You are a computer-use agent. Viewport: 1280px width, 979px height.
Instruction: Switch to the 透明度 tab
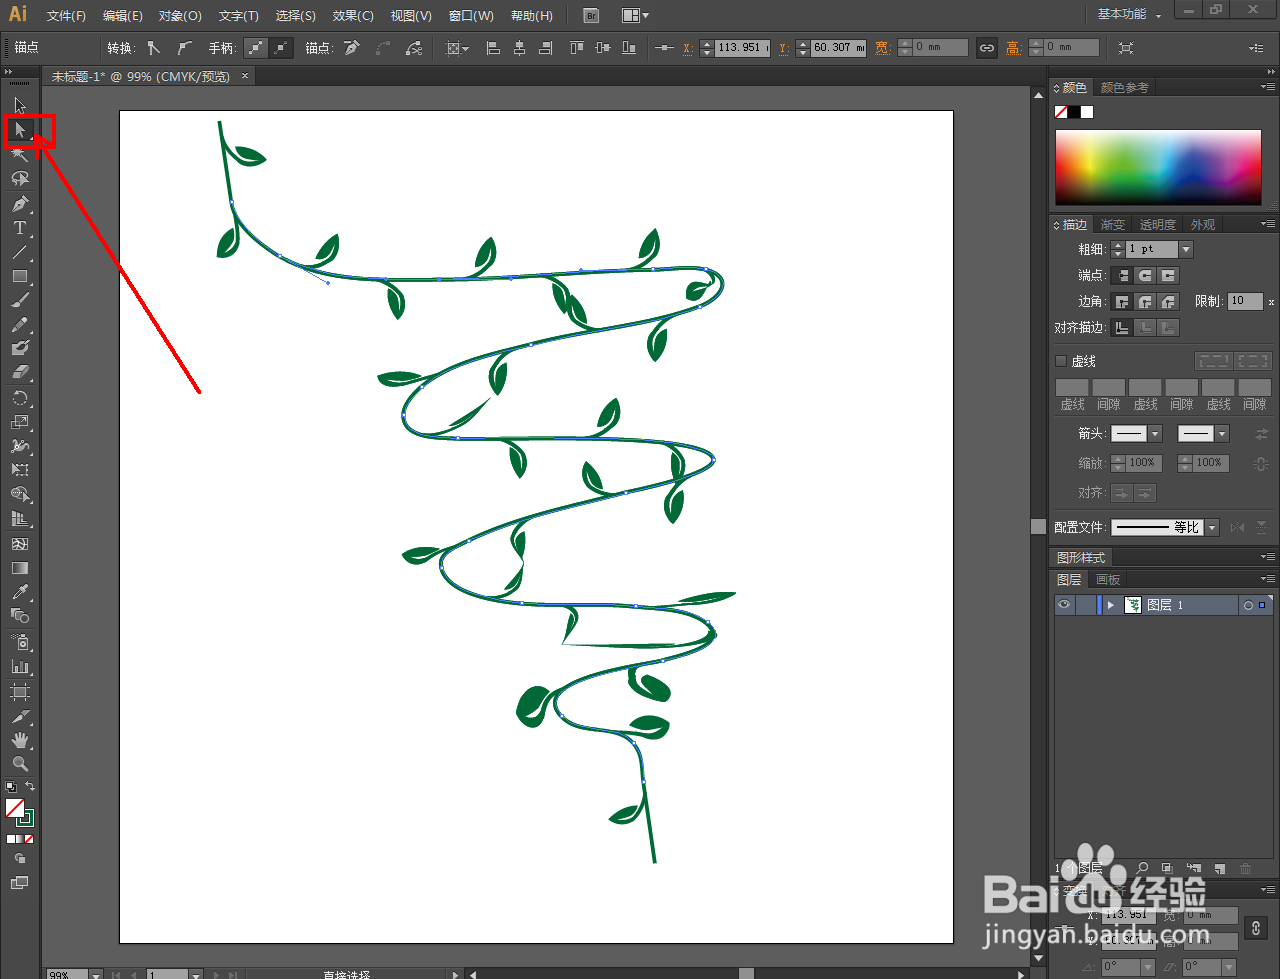click(x=1157, y=225)
